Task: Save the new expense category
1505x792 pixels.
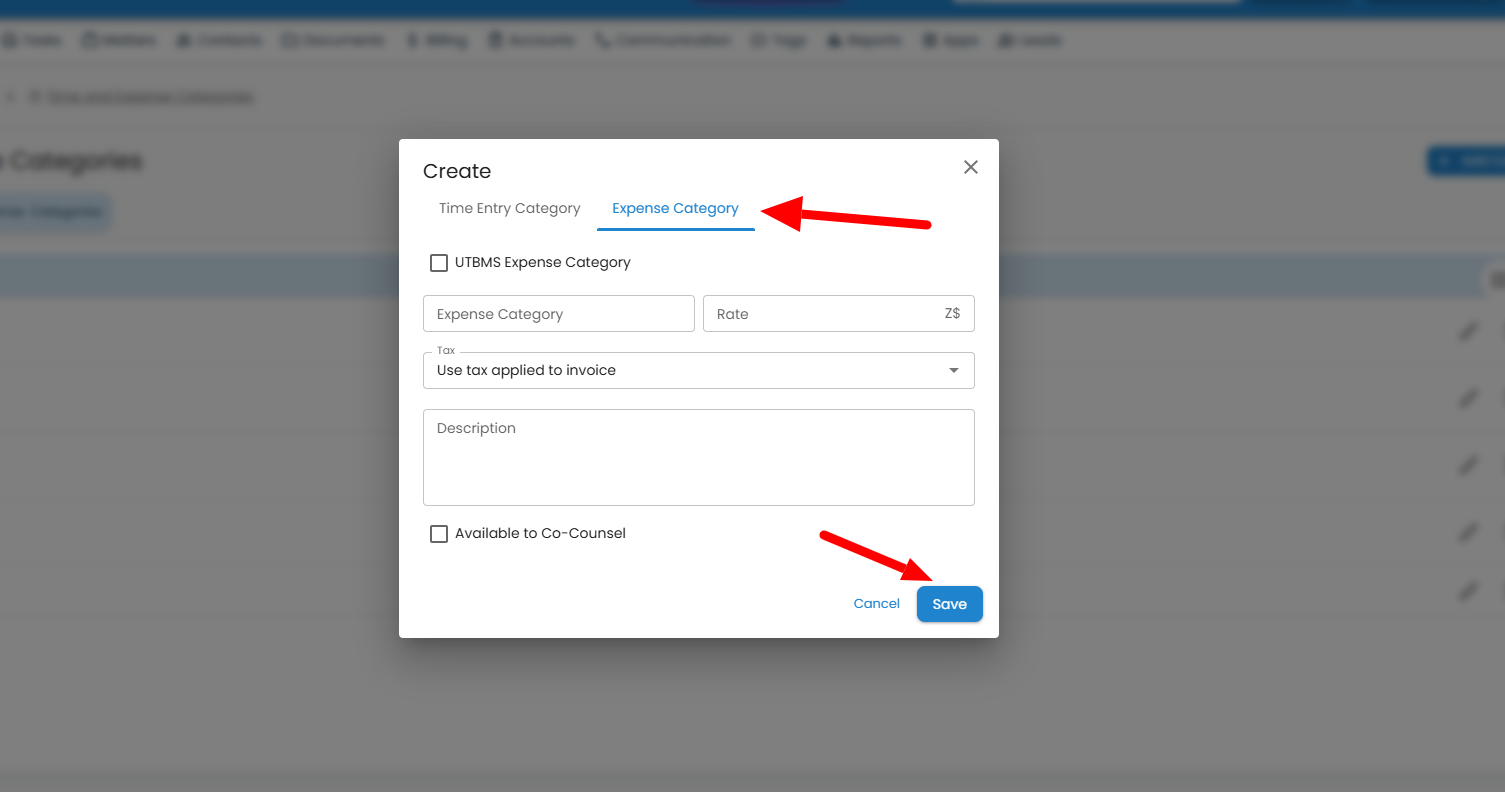Action: pyautogui.click(x=949, y=604)
